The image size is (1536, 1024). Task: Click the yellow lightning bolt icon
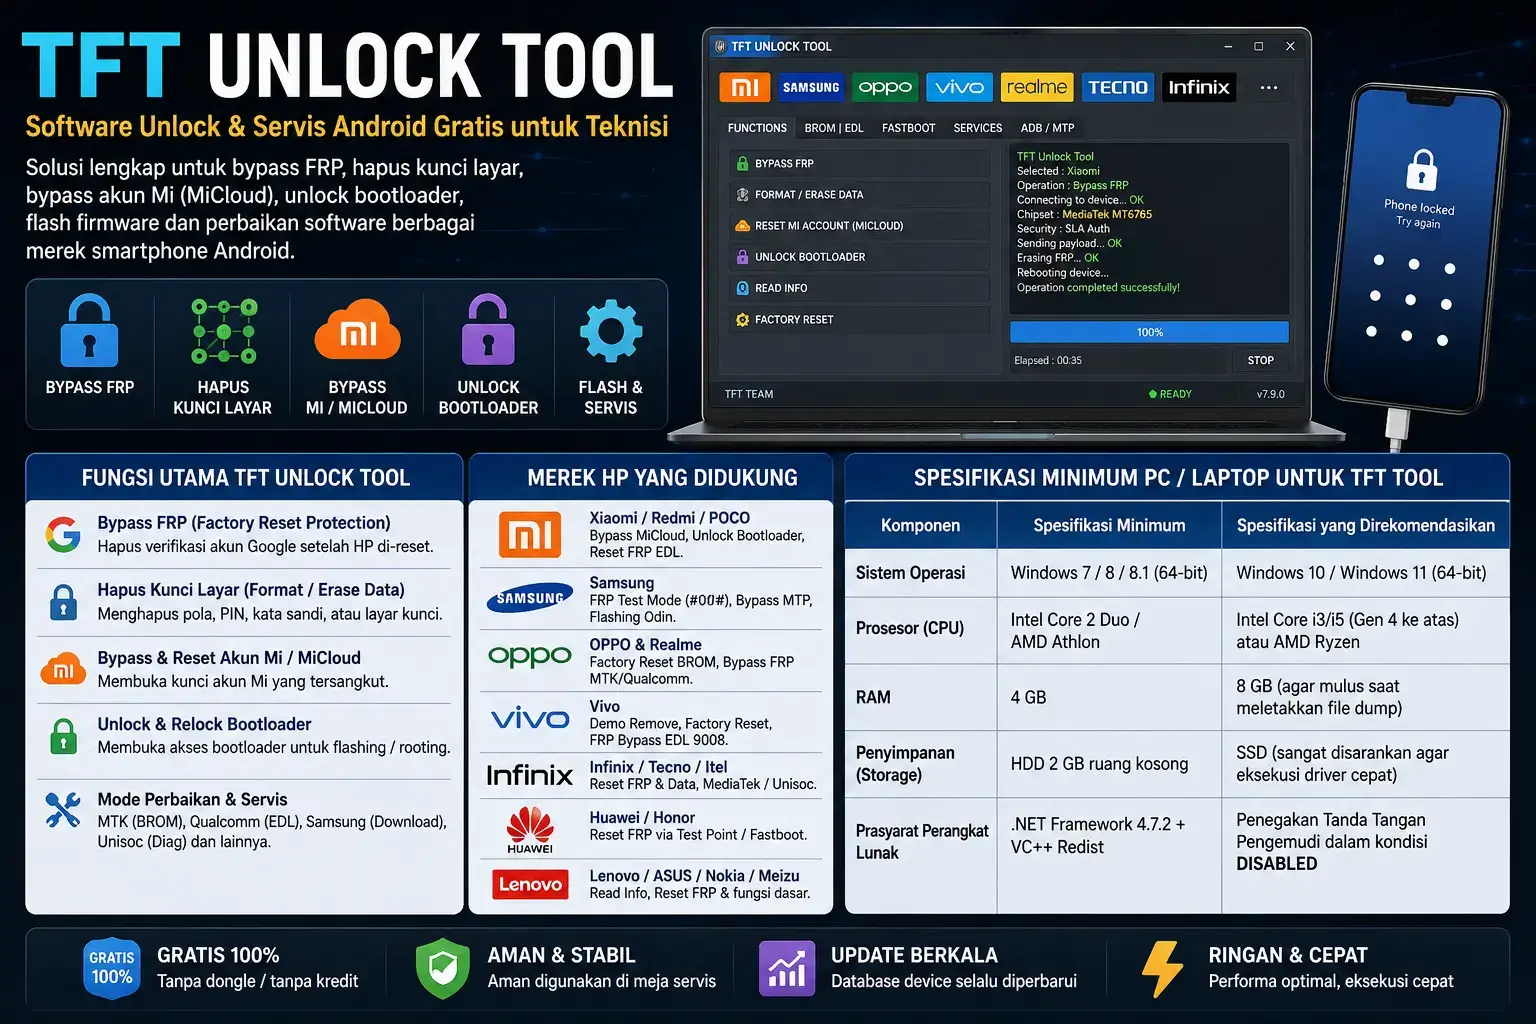1163,968
